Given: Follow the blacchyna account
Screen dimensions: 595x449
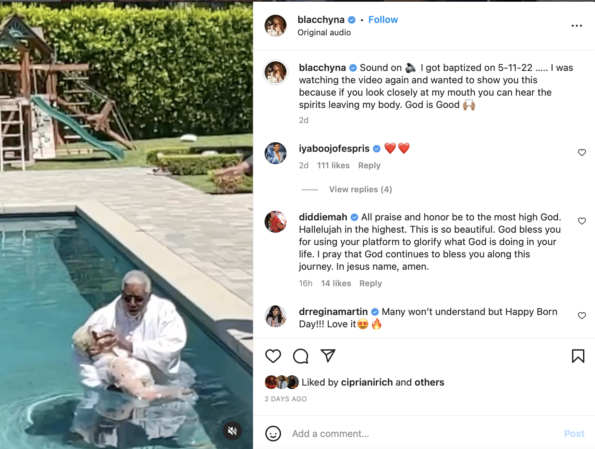Looking at the screenshot, I should [x=383, y=20].
